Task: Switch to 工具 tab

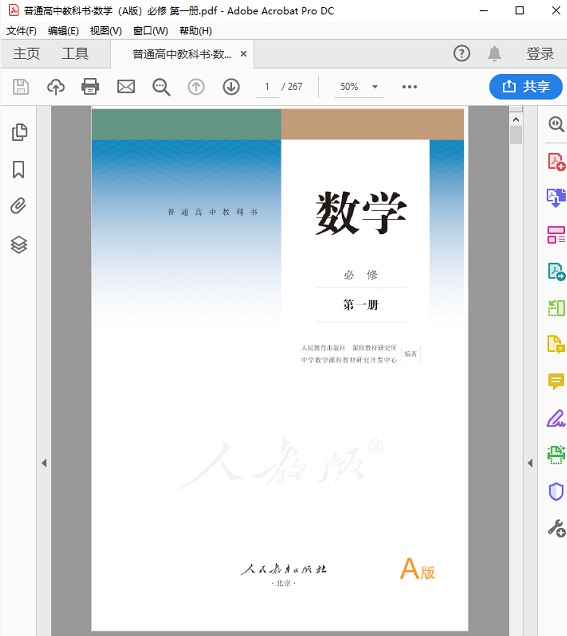Action: pos(75,54)
